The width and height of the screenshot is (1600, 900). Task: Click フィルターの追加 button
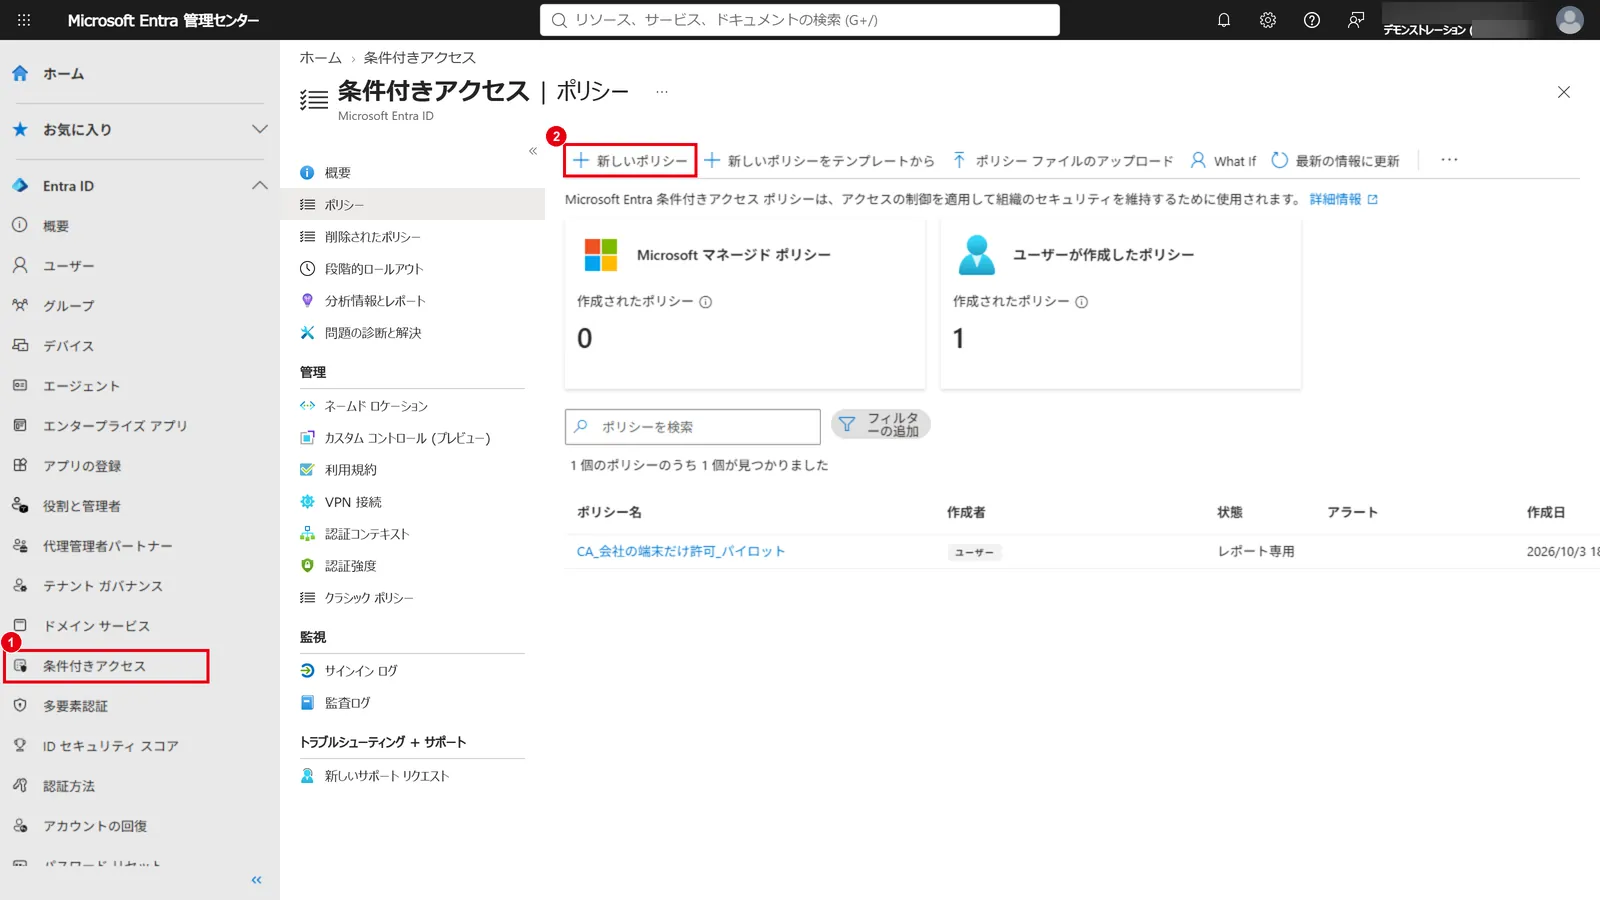881,425
